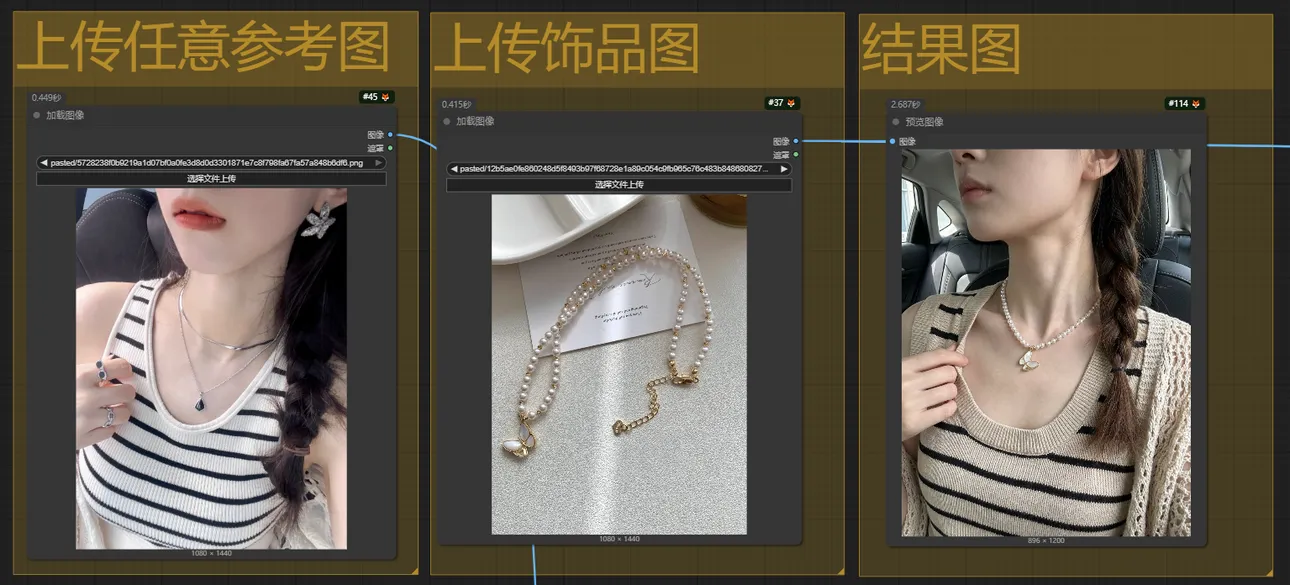The width and height of the screenshot is (1290, 585).
Task: Click the 图像 output port of node #45
Action: point(390,135)
